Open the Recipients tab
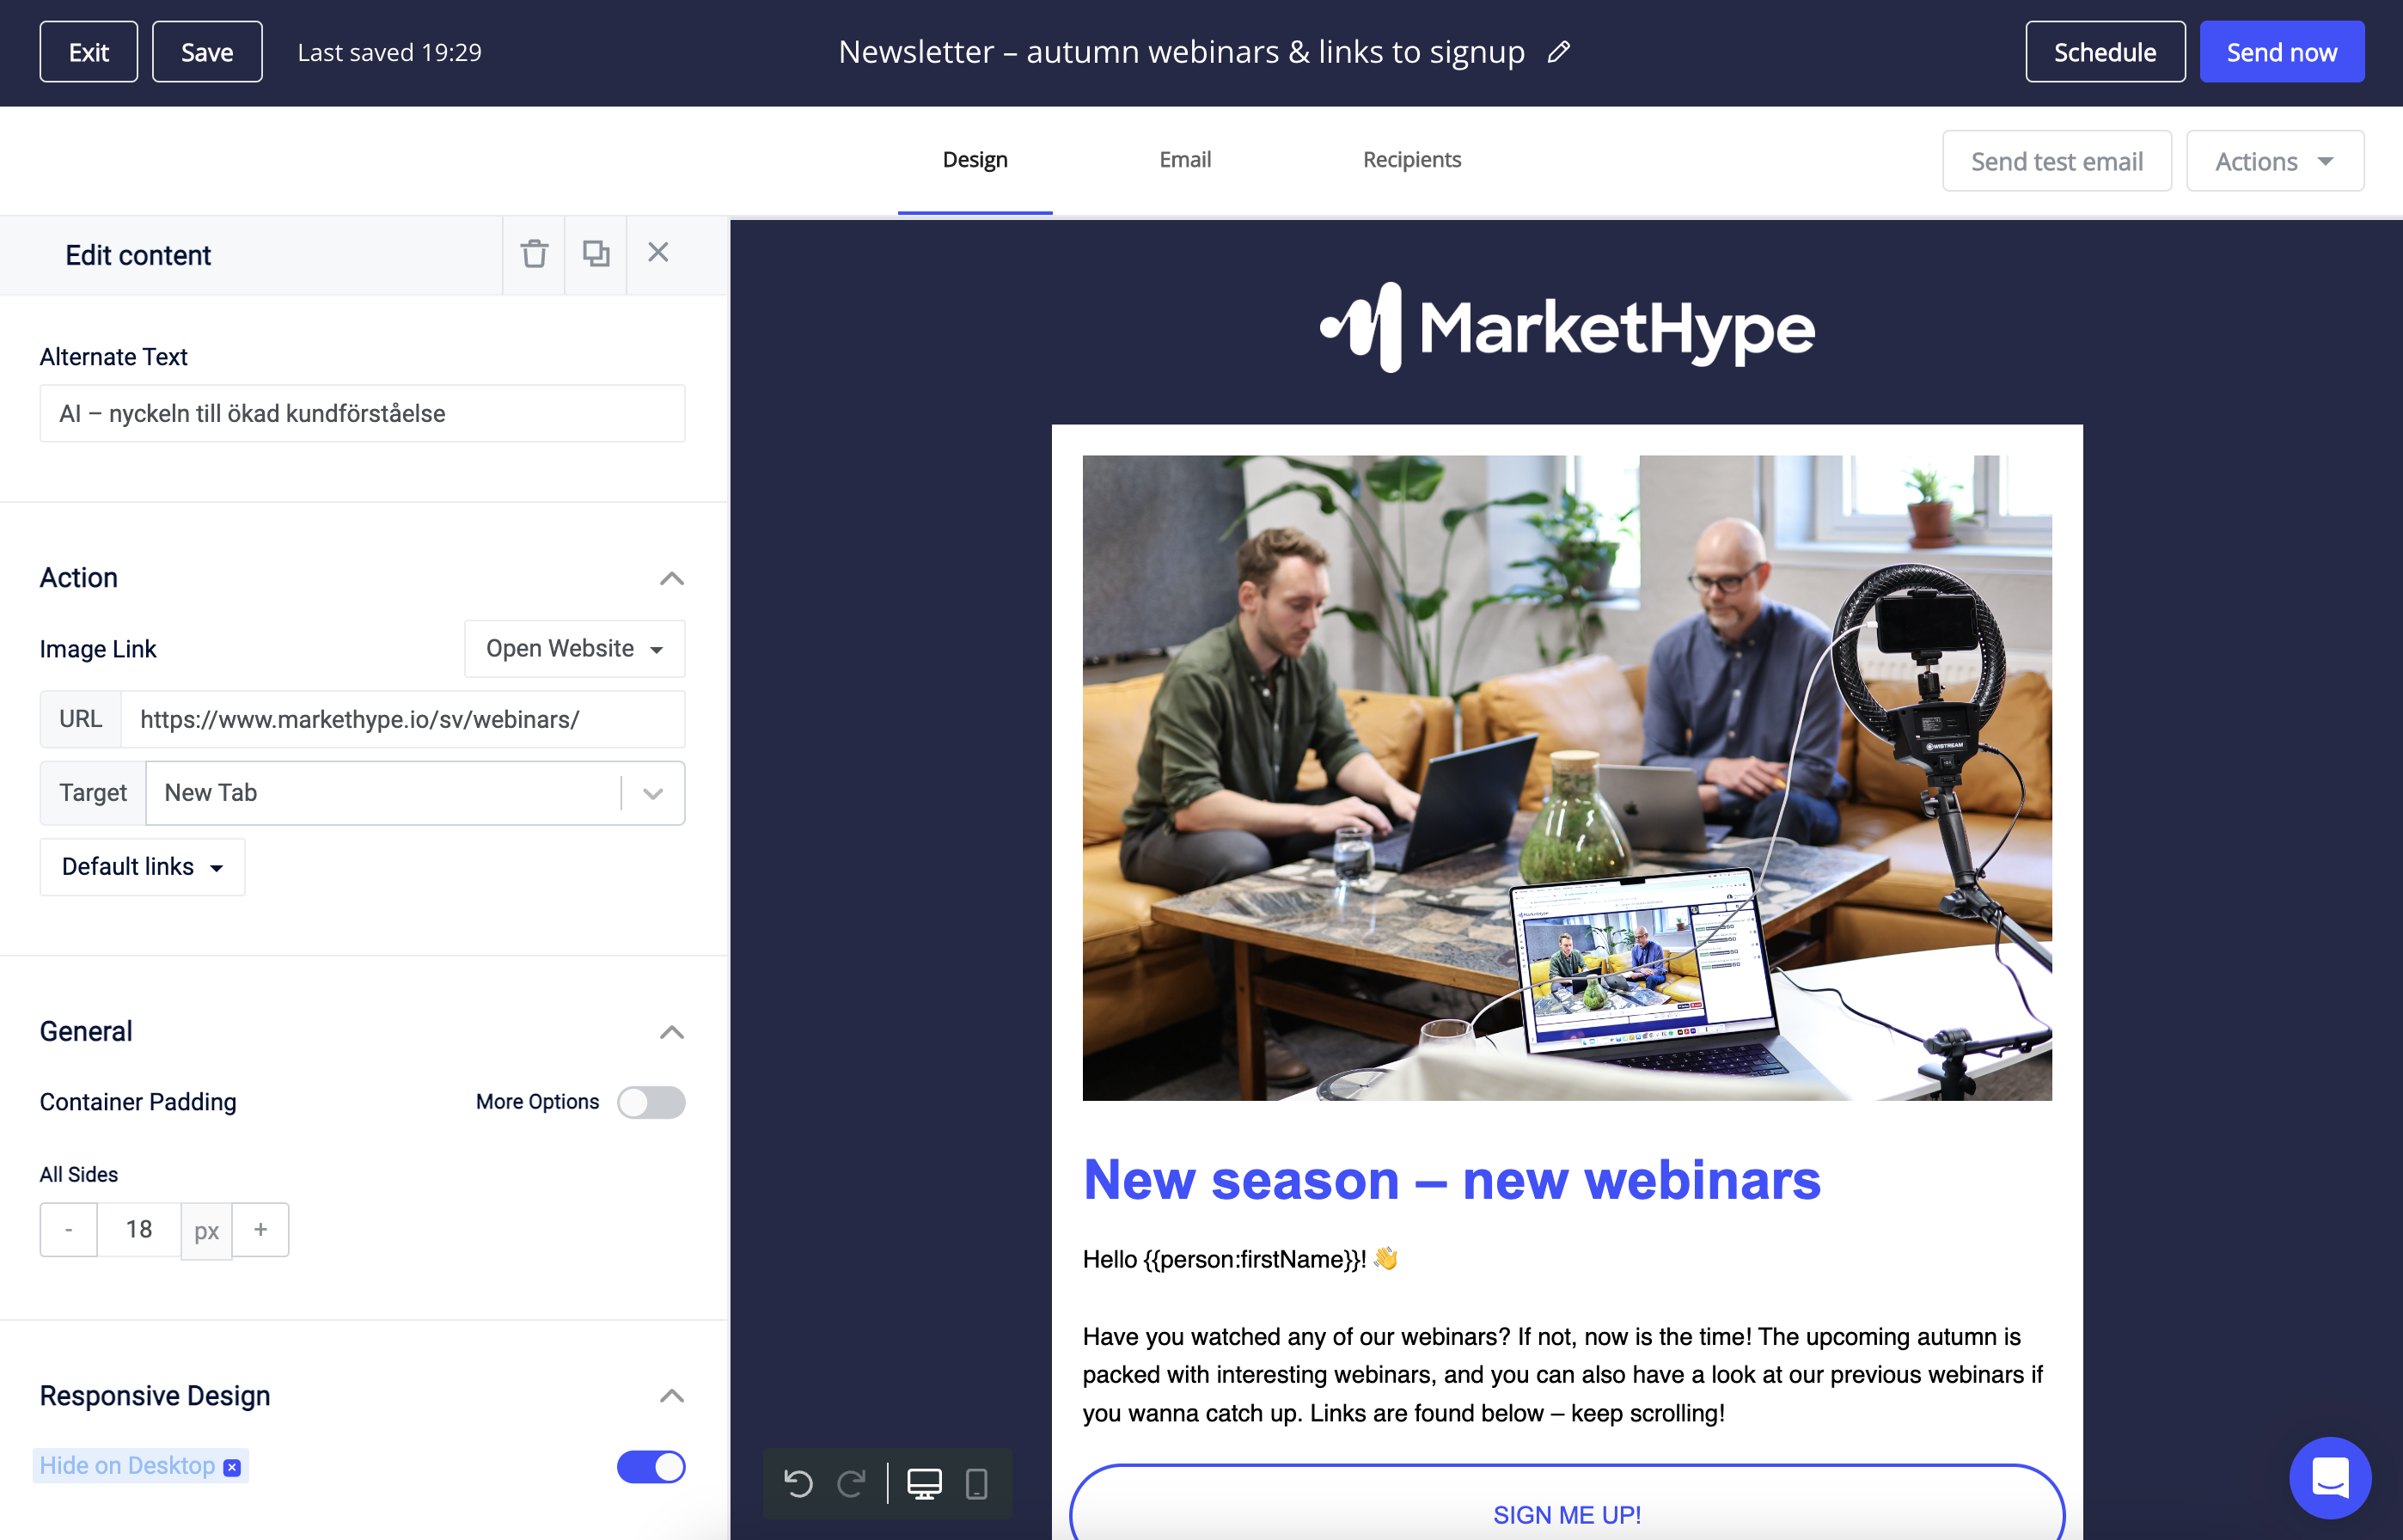 (1411, 160)
